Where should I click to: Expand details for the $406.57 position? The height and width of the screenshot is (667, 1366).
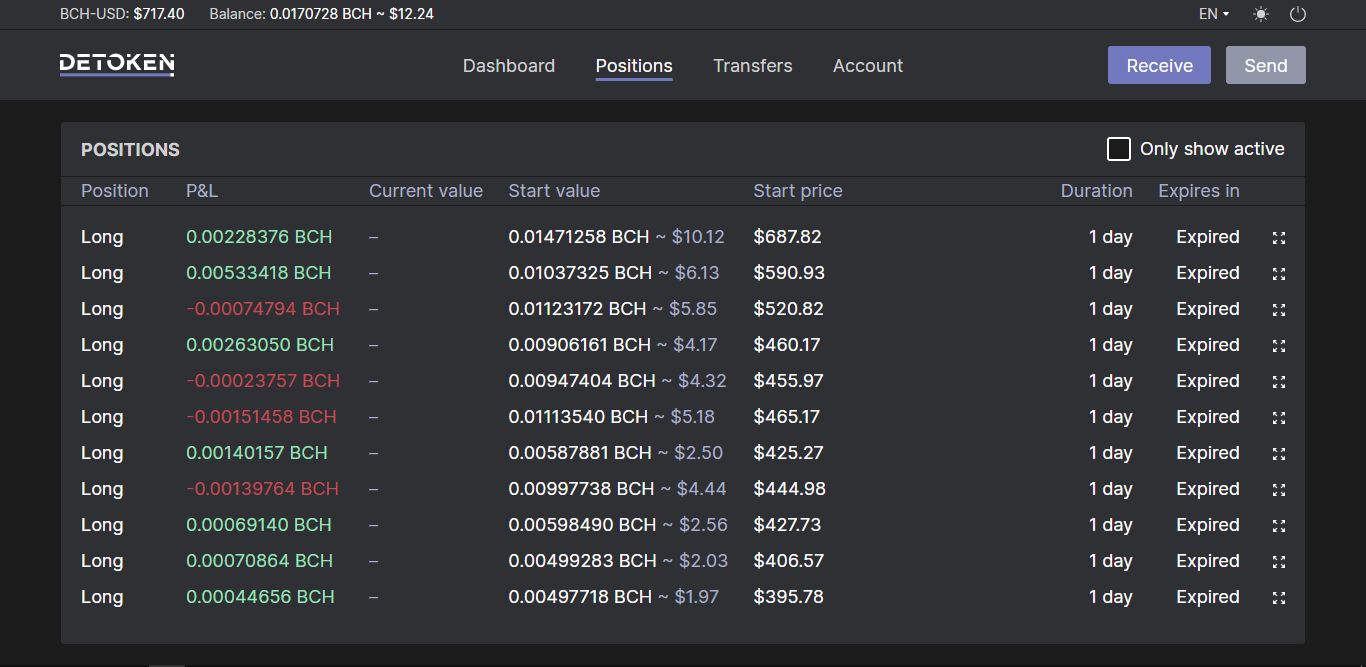[1278, 562]
